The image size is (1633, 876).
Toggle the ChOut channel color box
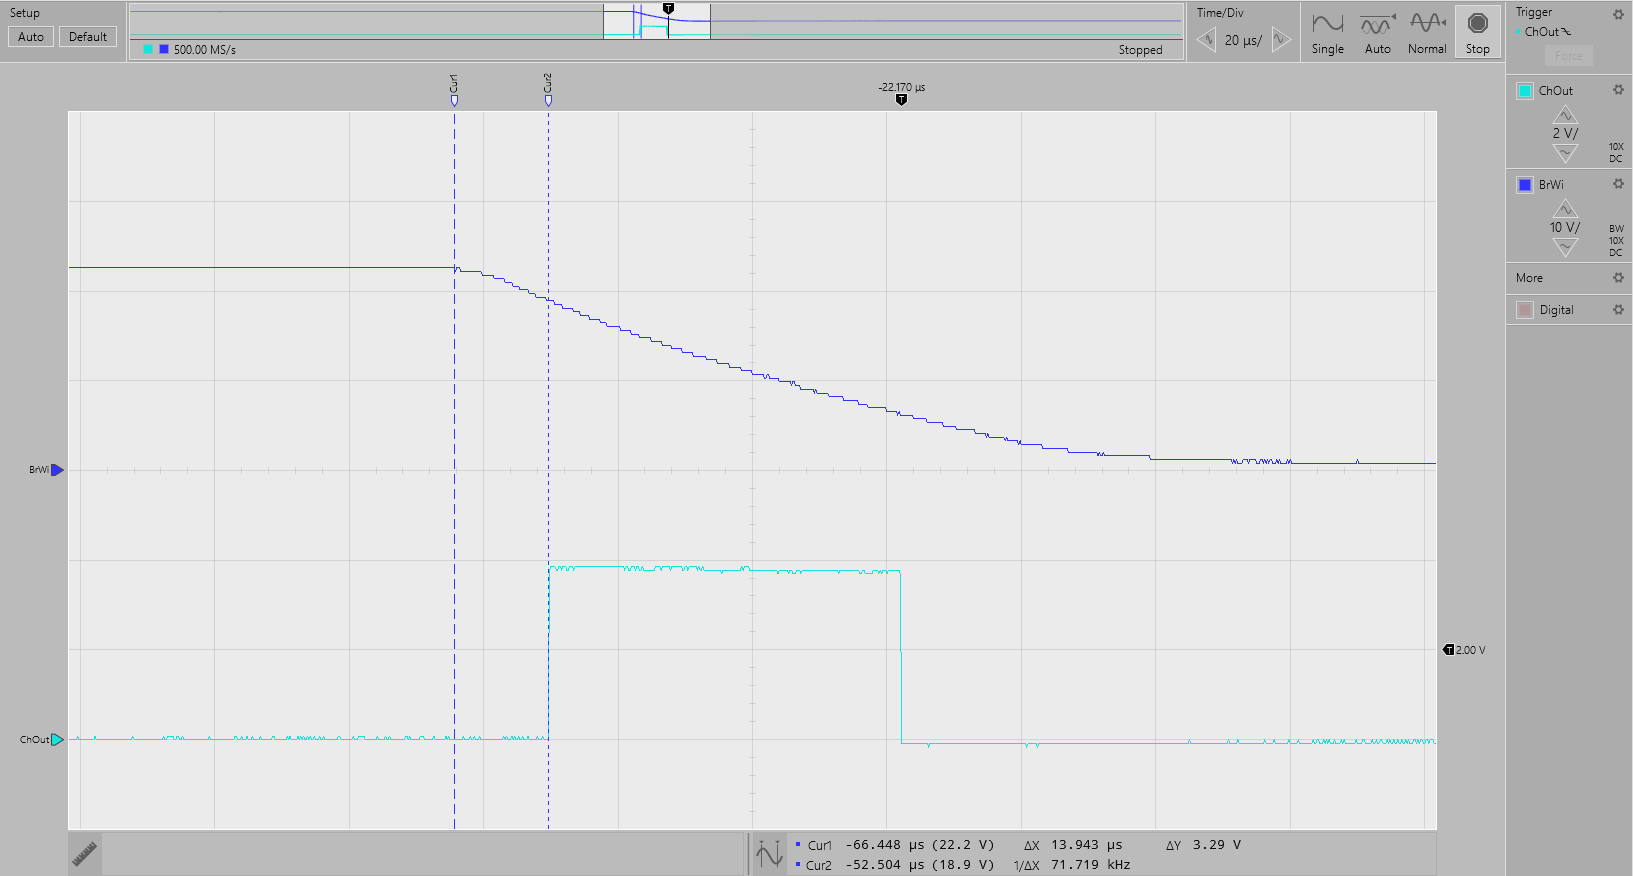tap(1525, 91)
